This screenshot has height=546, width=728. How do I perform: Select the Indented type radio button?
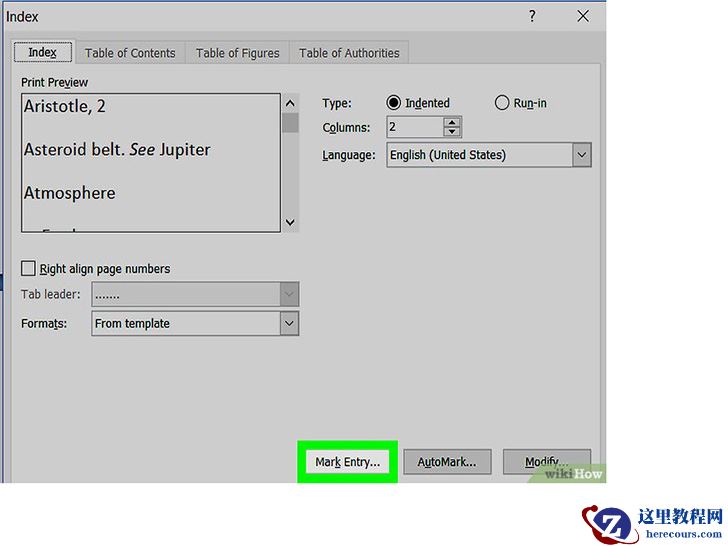tap(393, 103)
